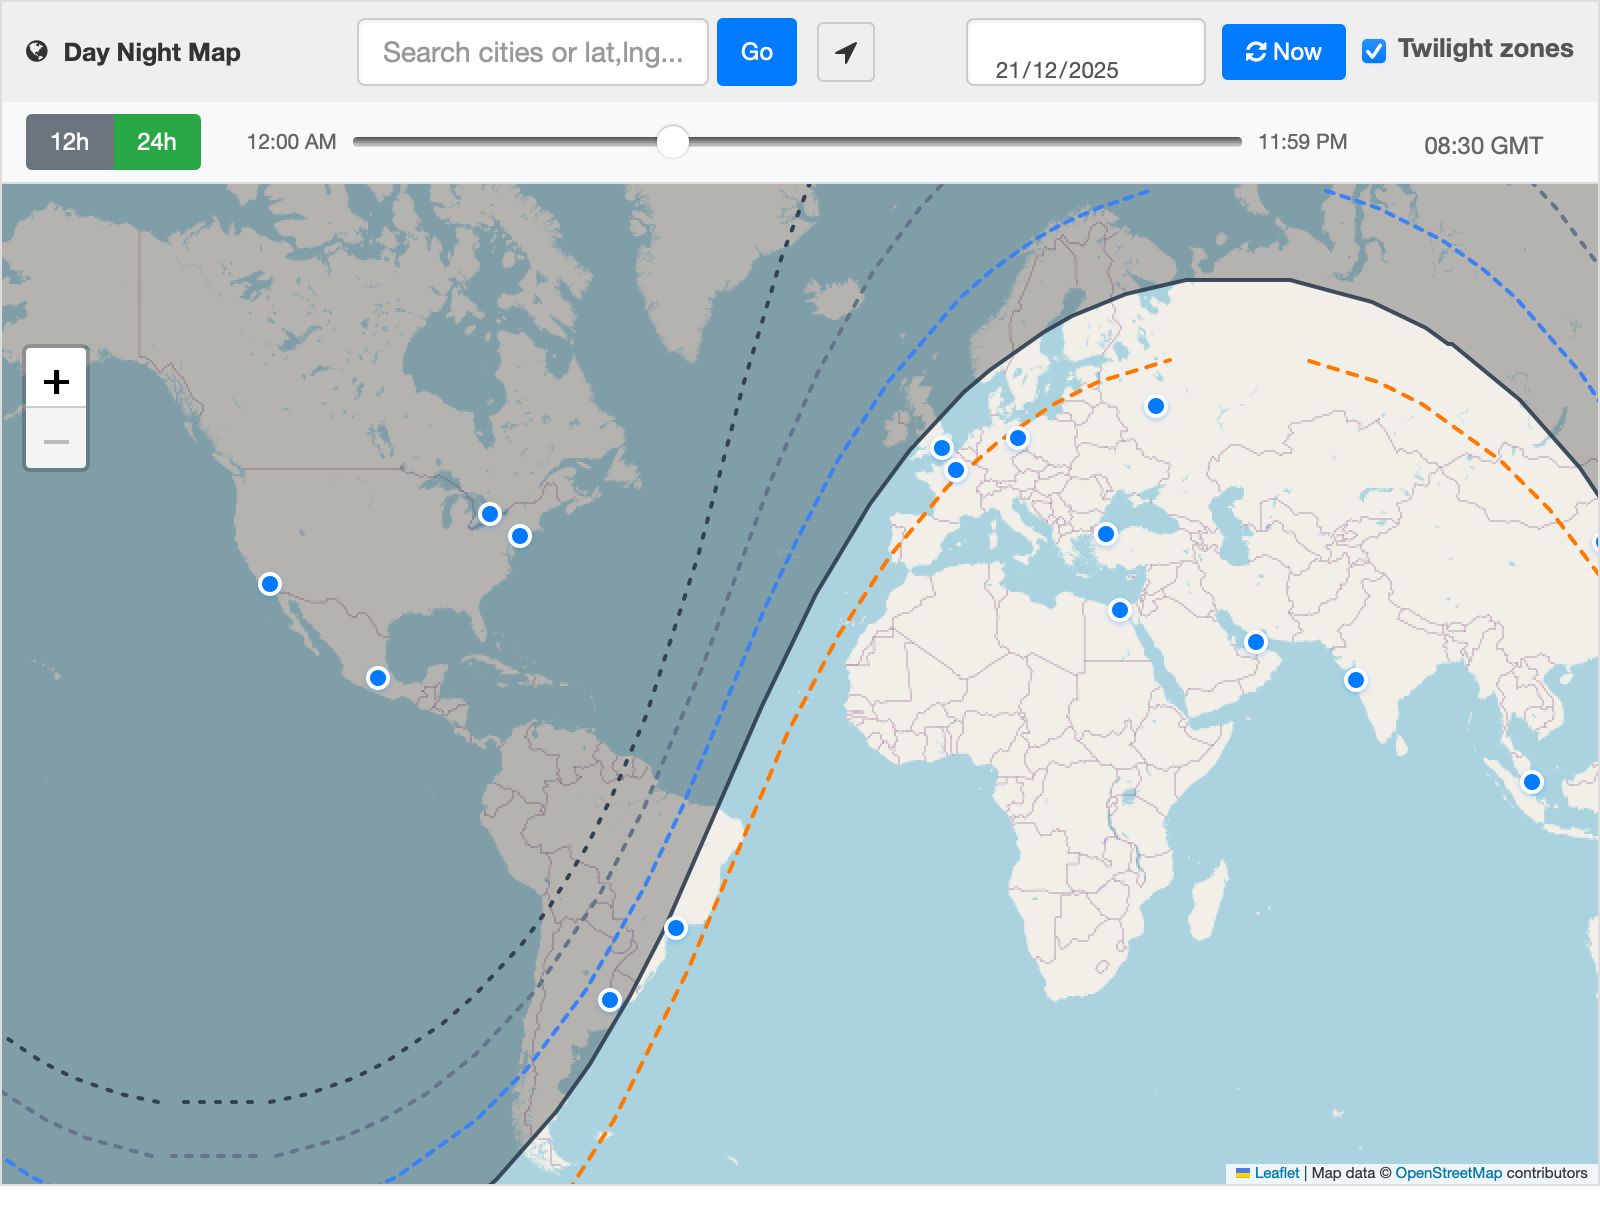Select the city marker over Moscow
Screen dimensions: 1600x1206
[1156, 406]
